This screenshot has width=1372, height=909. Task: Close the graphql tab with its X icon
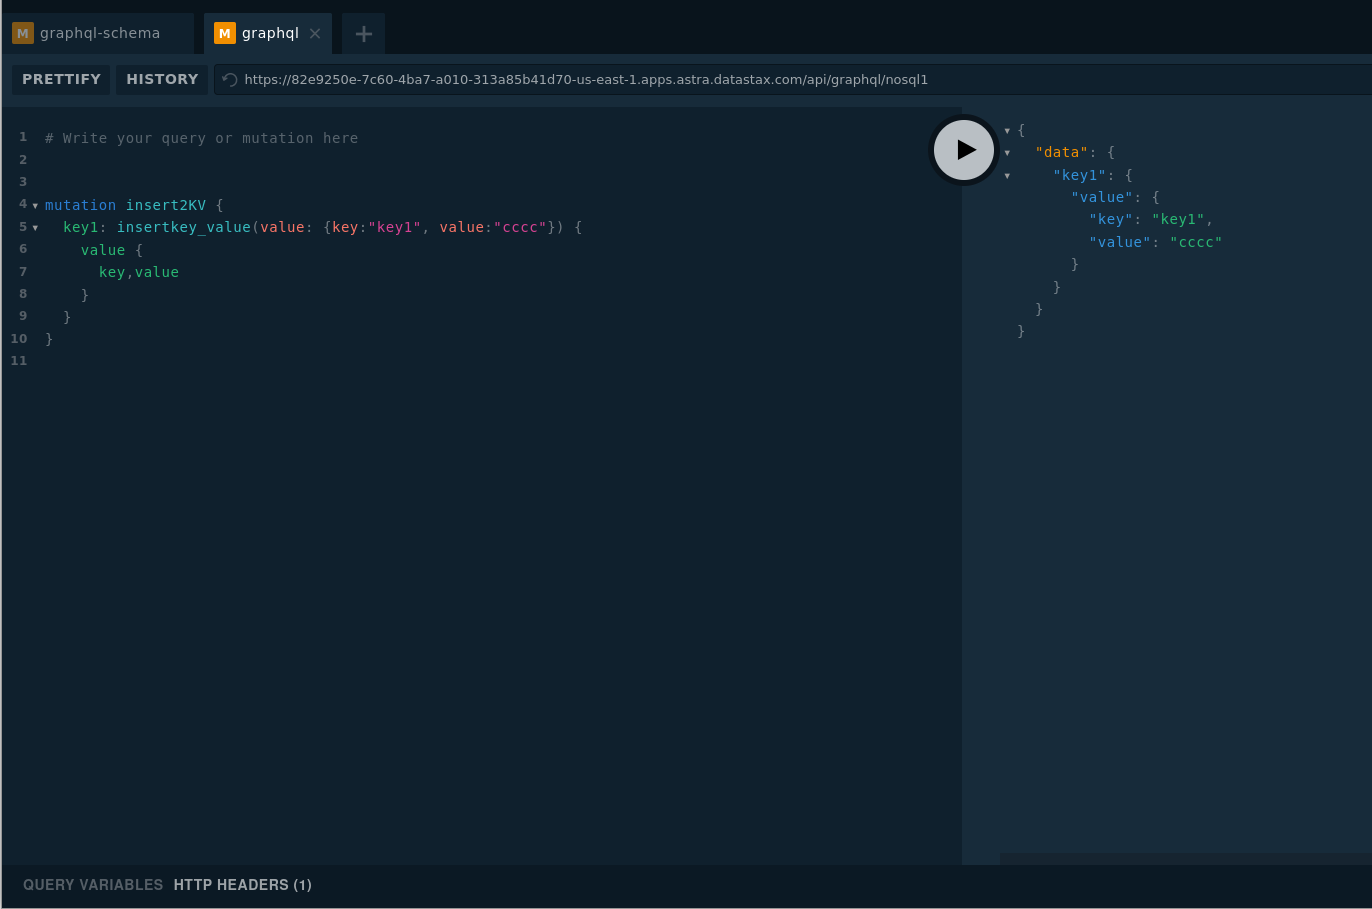(315, 33)
